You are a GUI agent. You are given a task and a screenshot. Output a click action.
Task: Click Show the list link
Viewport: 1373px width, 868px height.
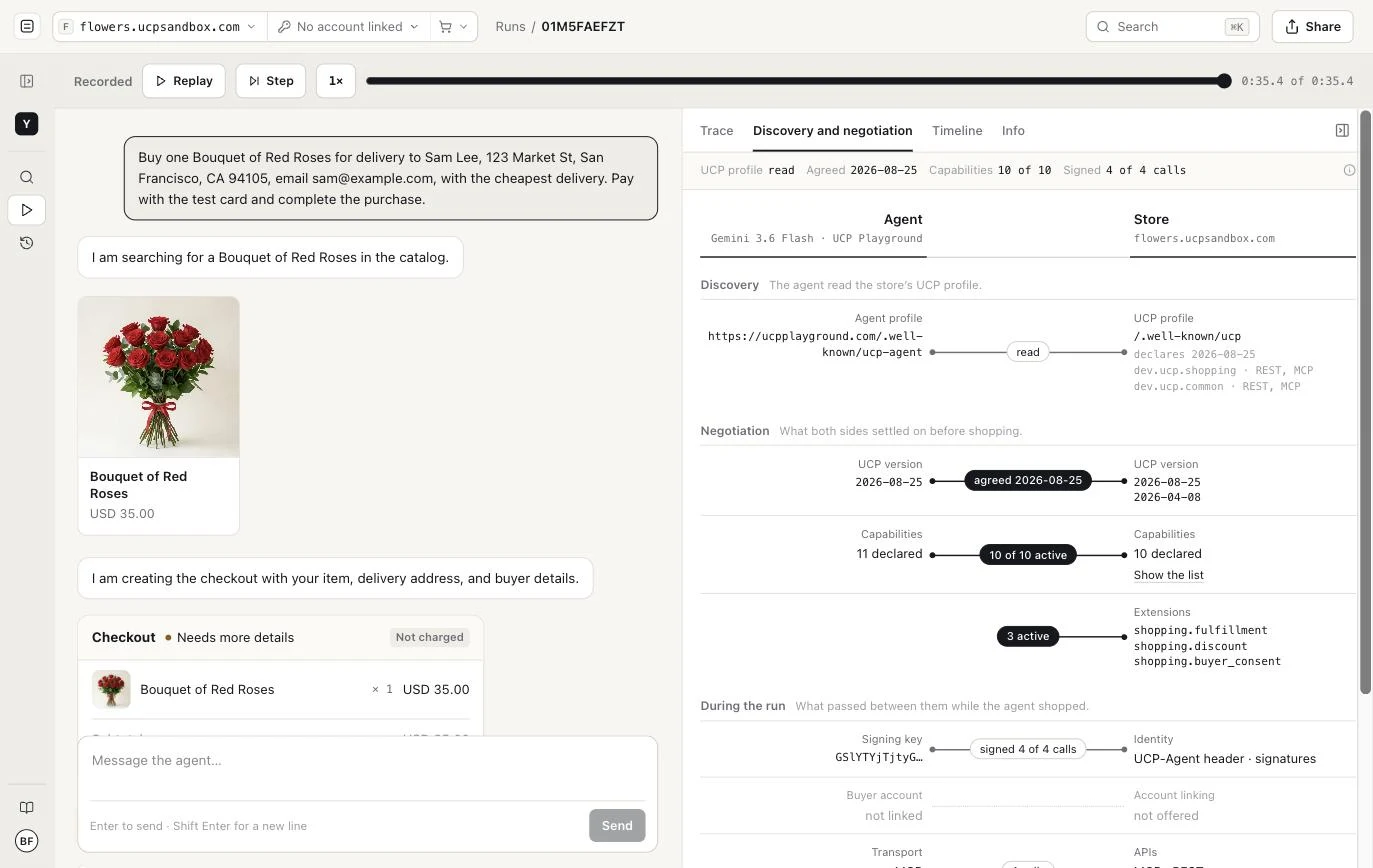[1169, 575]
